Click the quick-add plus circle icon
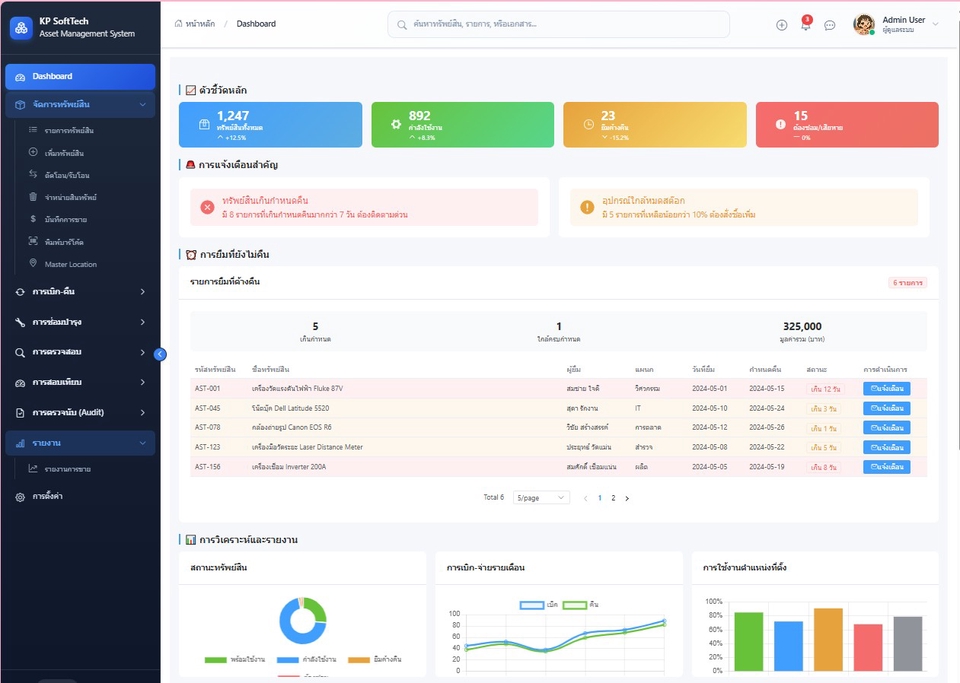 (x=781, y=24)
